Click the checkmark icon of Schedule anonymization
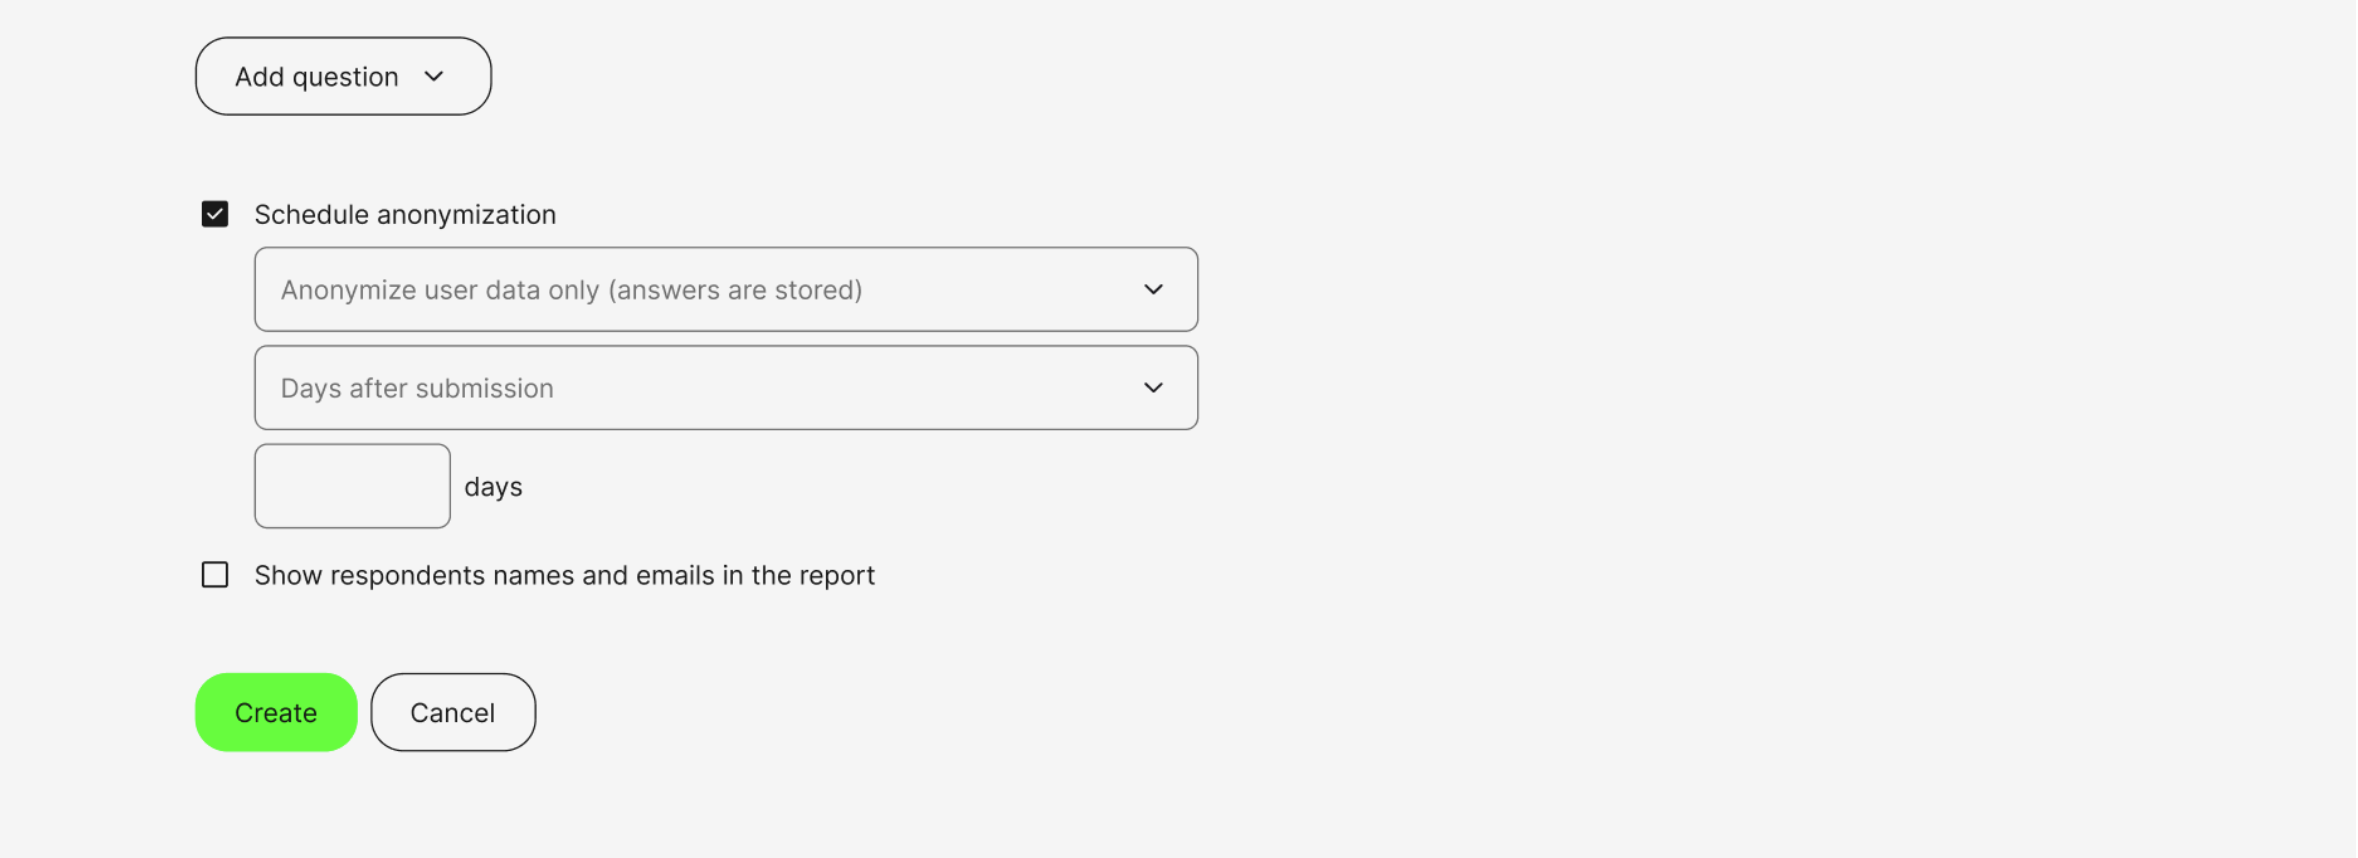The image size is (2358, 858). click(215, 214)
